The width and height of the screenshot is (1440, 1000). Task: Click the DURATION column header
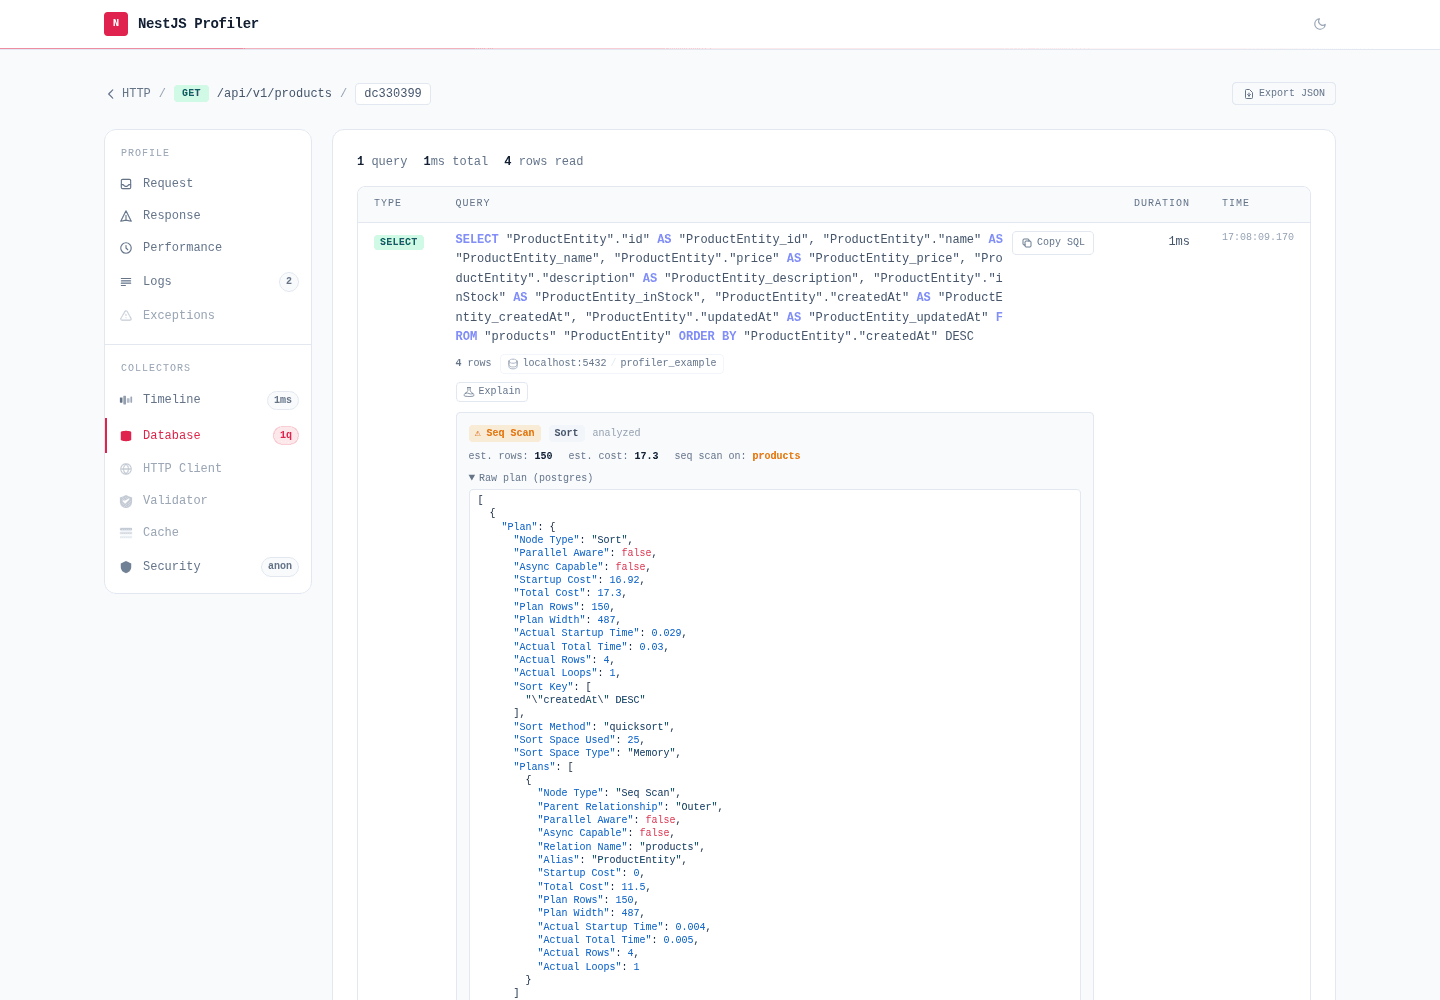pyautogui.click(x=1162, y=203)
